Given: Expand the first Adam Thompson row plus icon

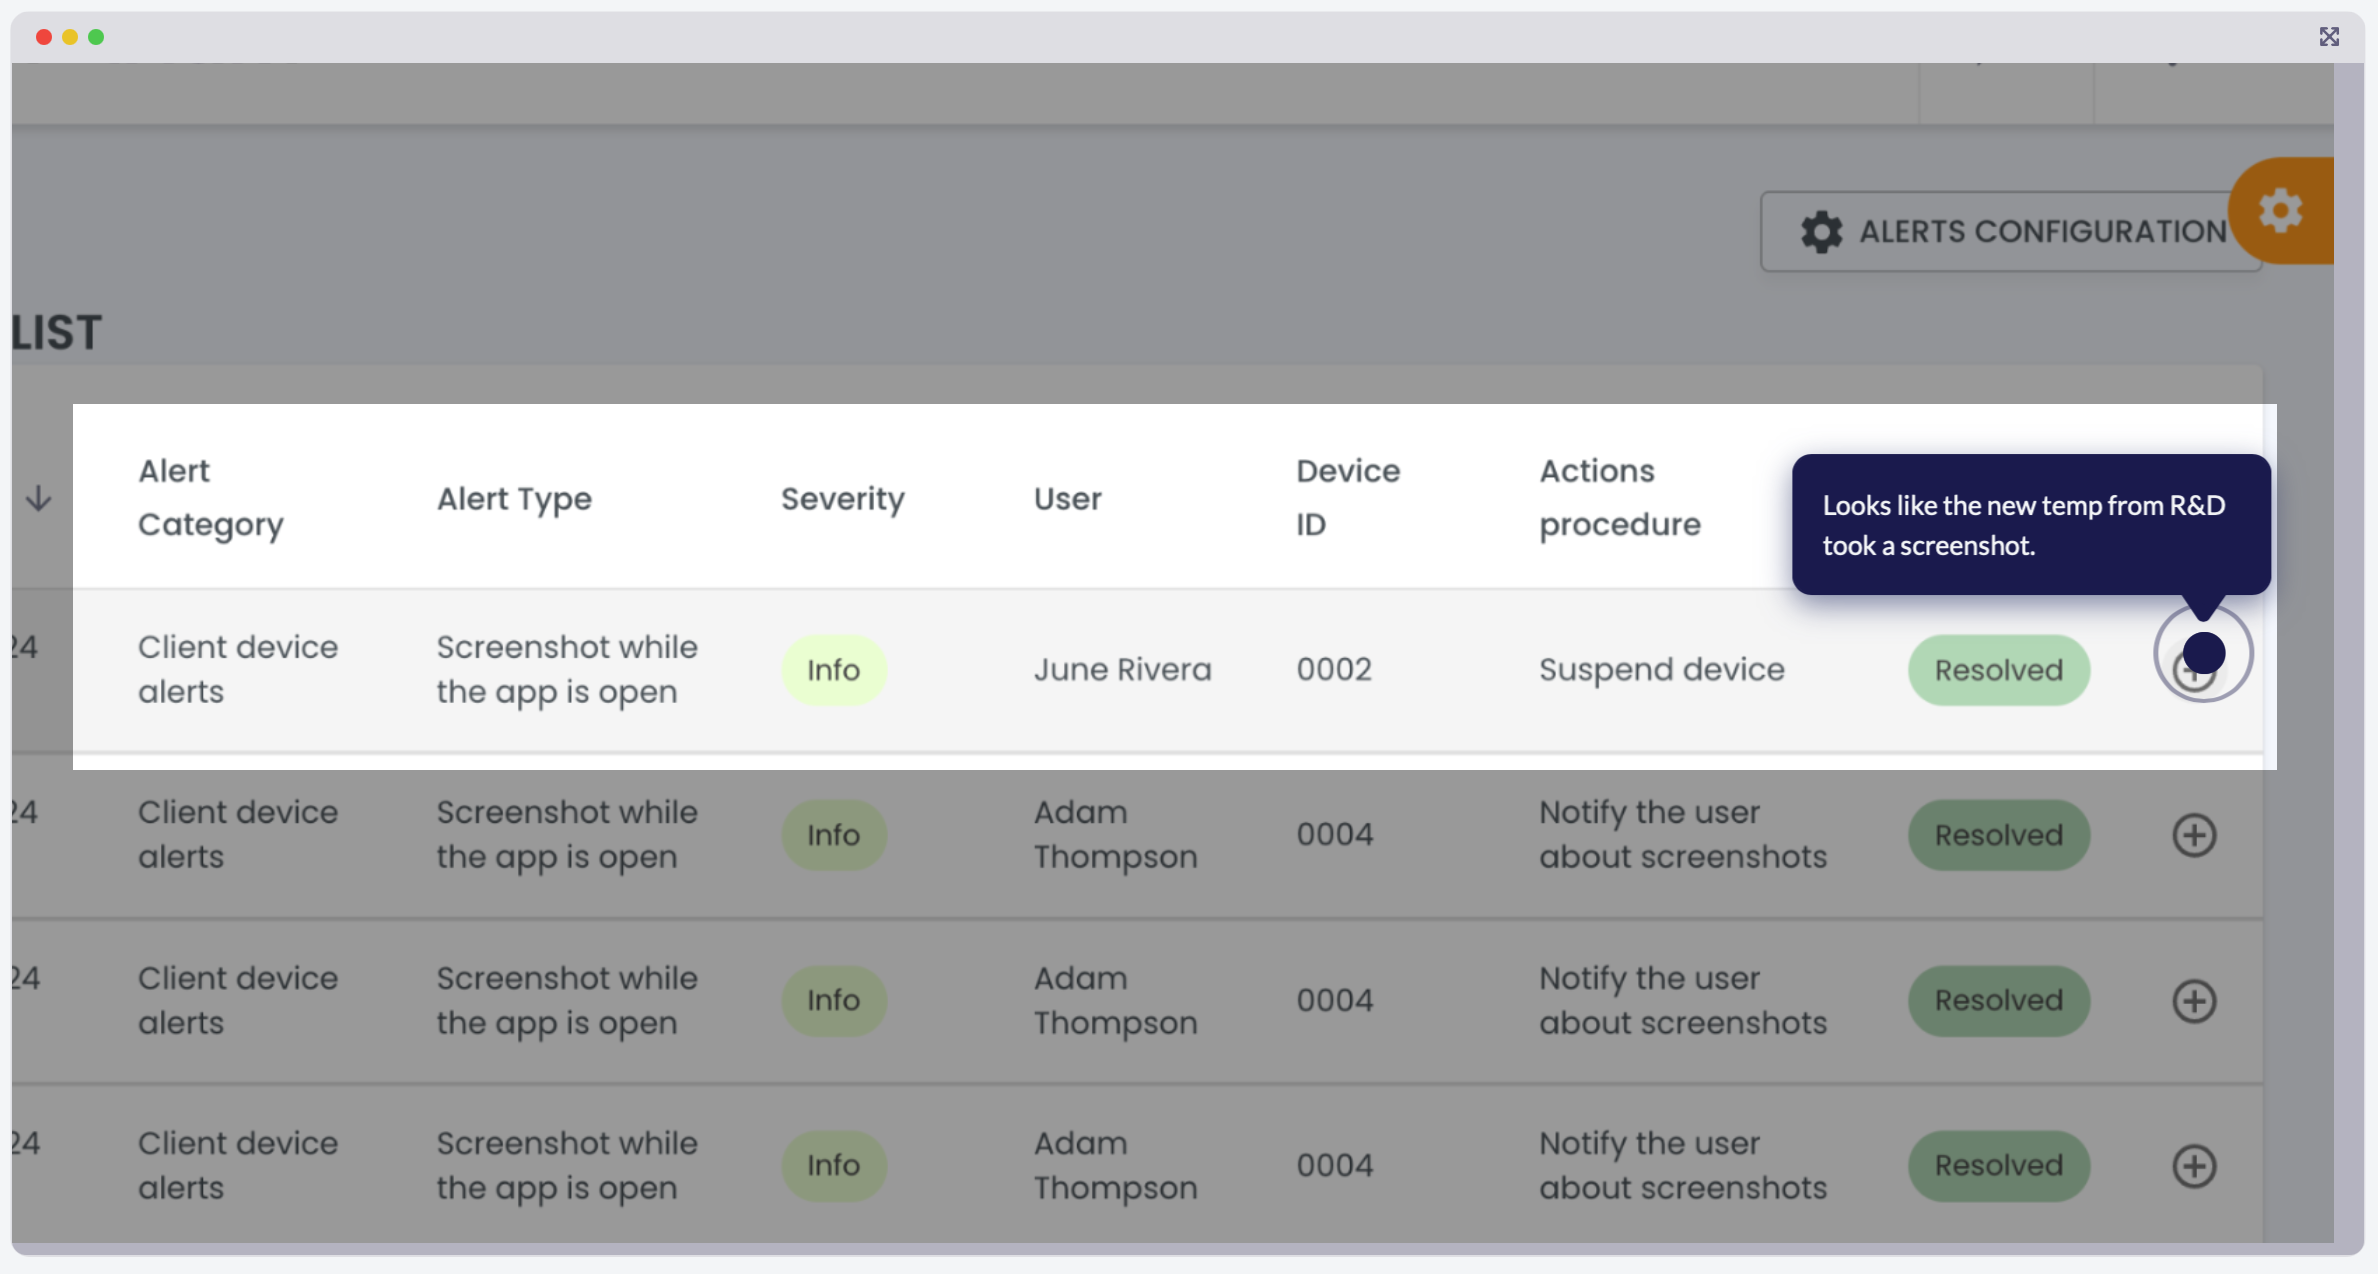Looking at the screenshot, I should (2195, 835).
